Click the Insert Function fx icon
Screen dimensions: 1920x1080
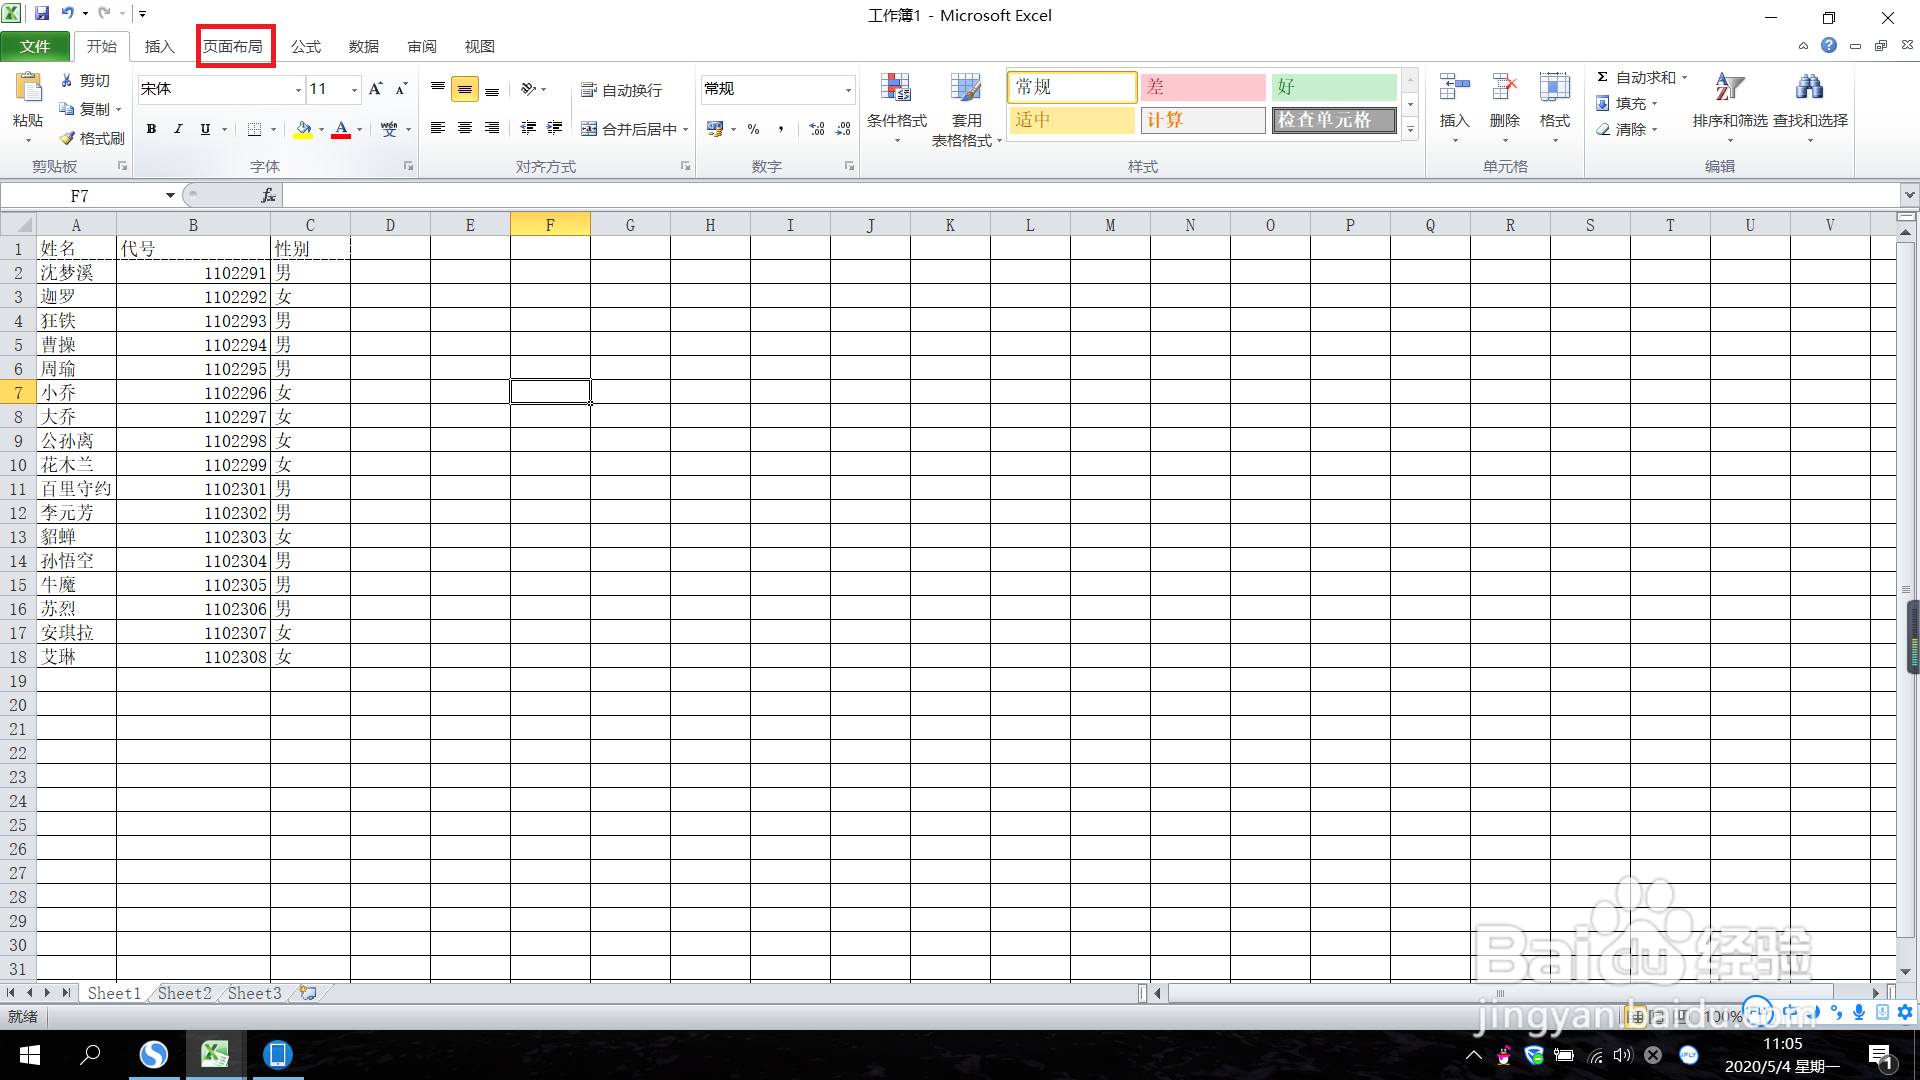click(268, 196)
